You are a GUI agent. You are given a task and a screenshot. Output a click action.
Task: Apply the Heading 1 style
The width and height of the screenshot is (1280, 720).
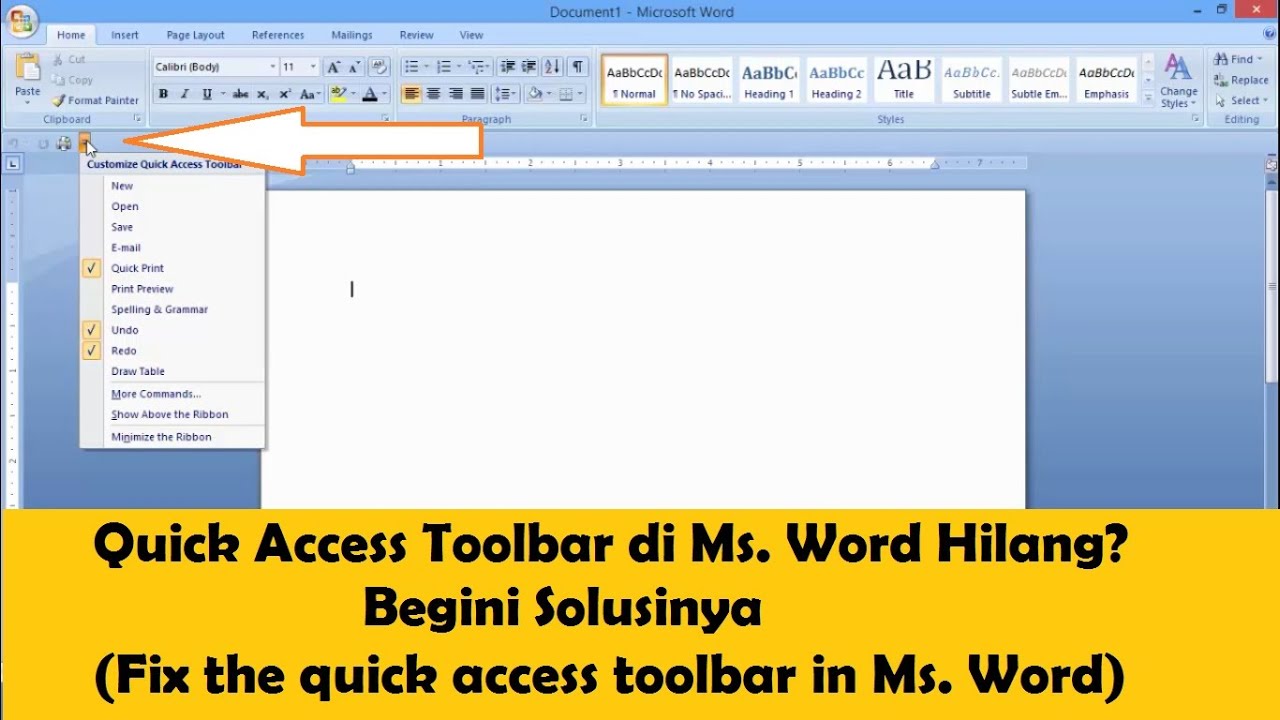(x=769, y=80)
